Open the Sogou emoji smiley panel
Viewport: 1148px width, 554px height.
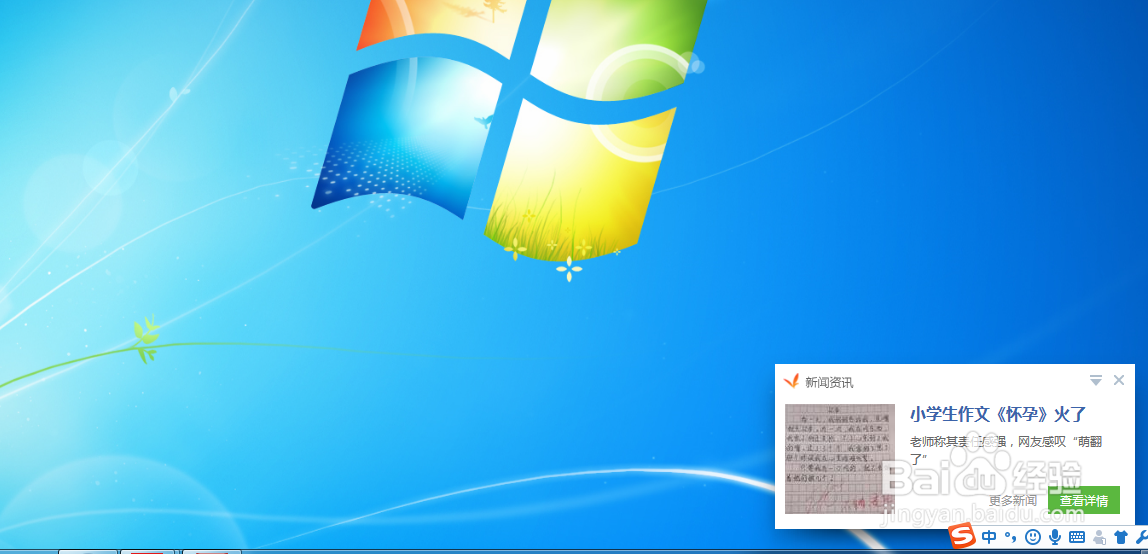click(1033, 537)
